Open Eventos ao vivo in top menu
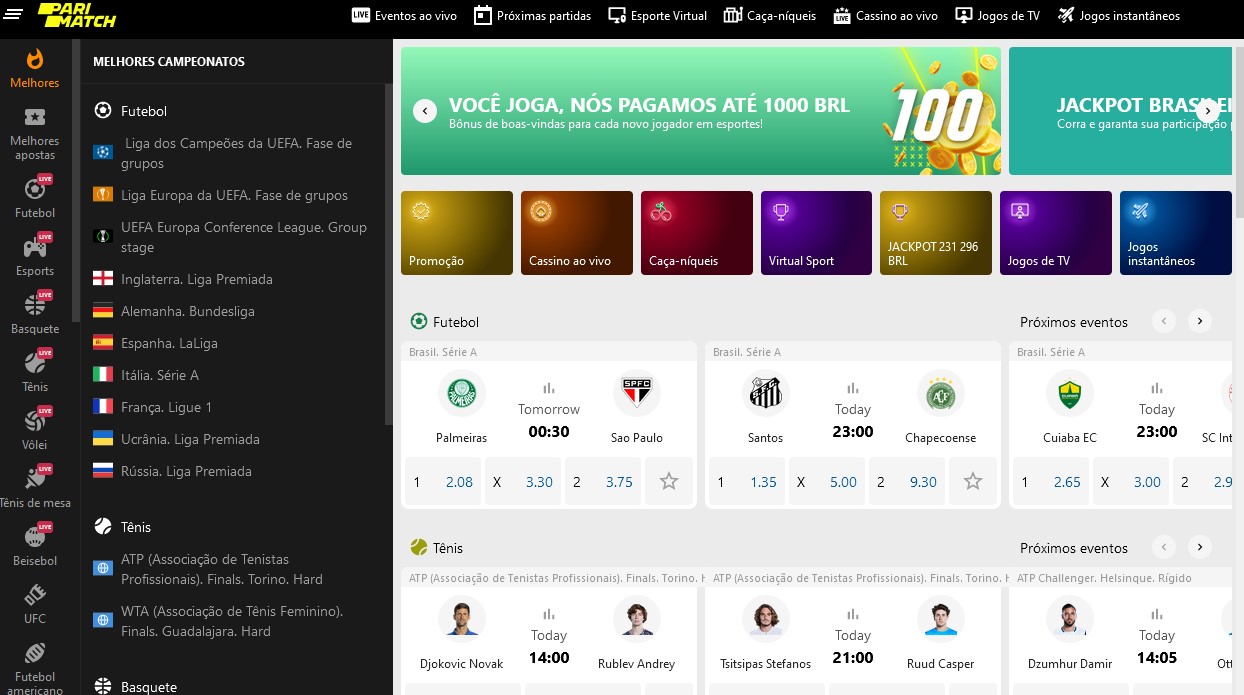 point(405,15)
